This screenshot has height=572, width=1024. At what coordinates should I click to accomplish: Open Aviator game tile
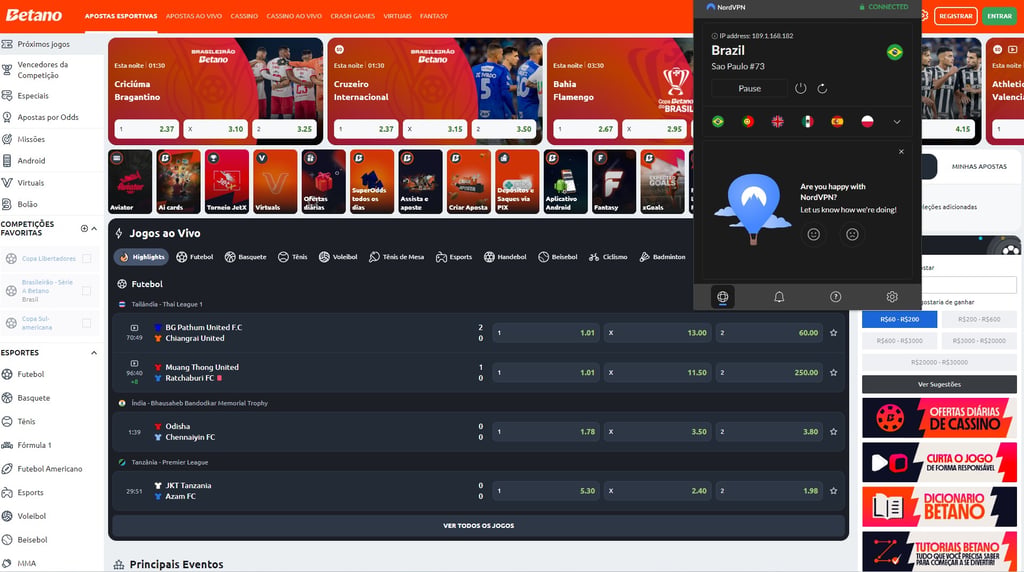click(x=130, y=182)
